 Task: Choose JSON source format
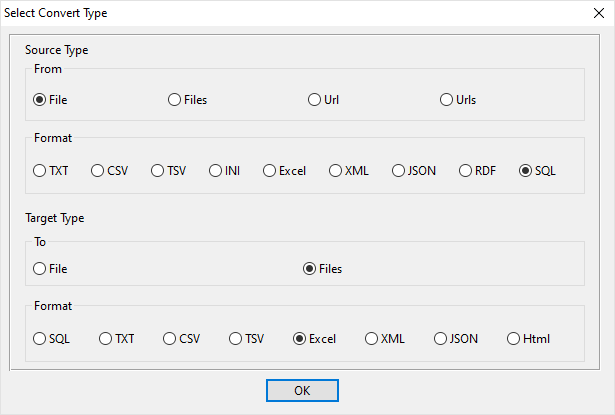click(398, 171)
